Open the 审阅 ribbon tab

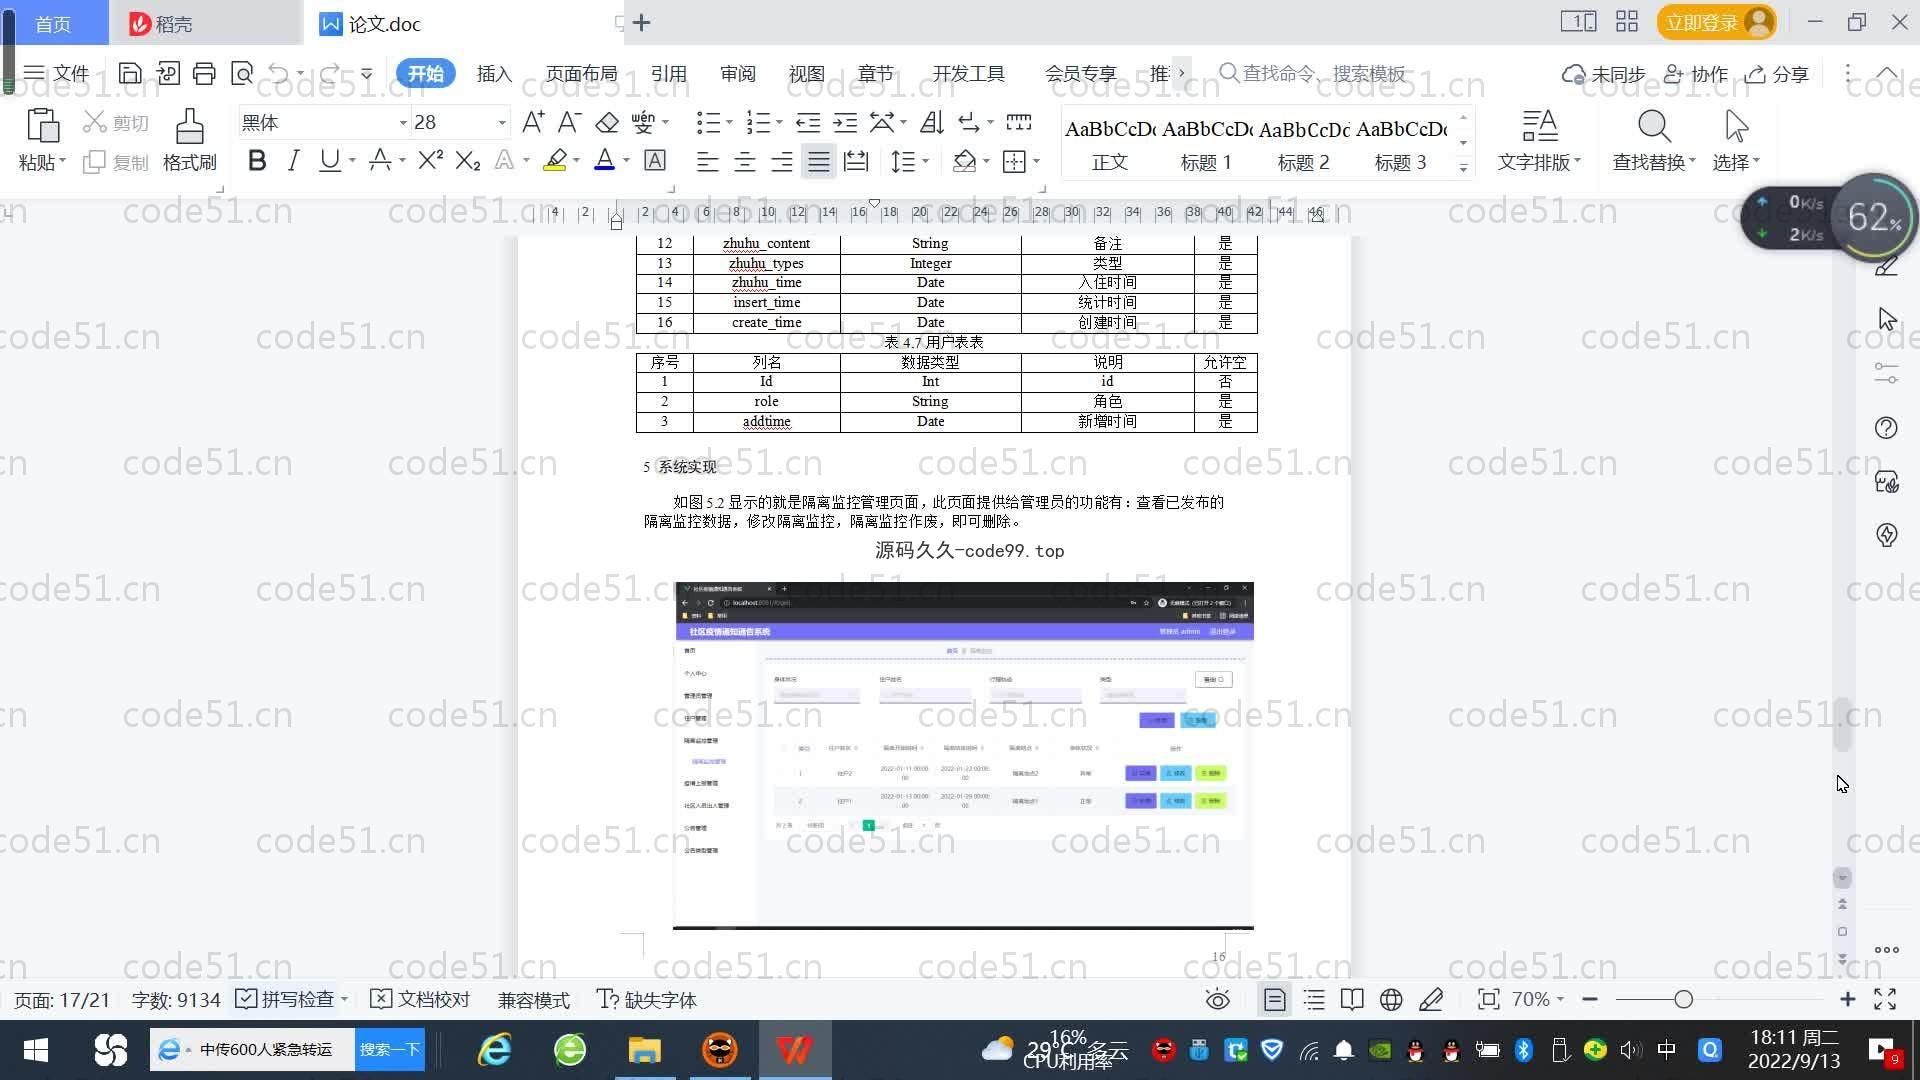tap(737, 73)
